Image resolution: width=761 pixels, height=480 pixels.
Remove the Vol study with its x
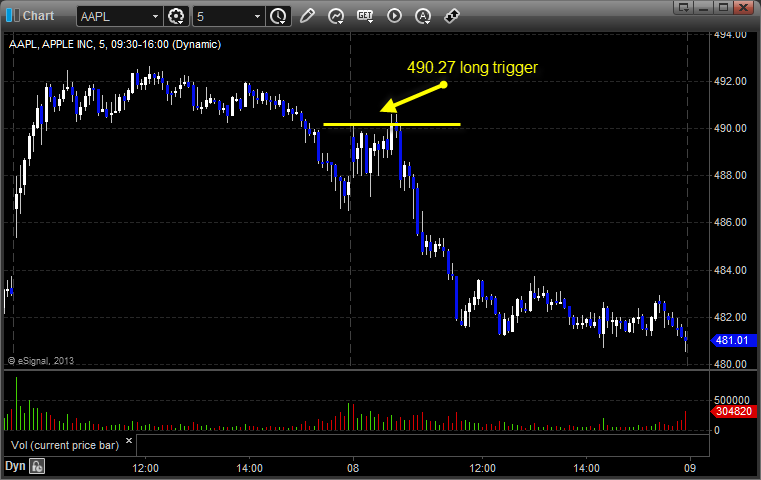(129, 441)
